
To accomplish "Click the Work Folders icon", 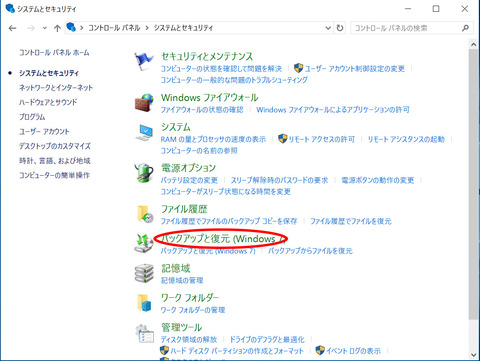I will pos(144,303).
